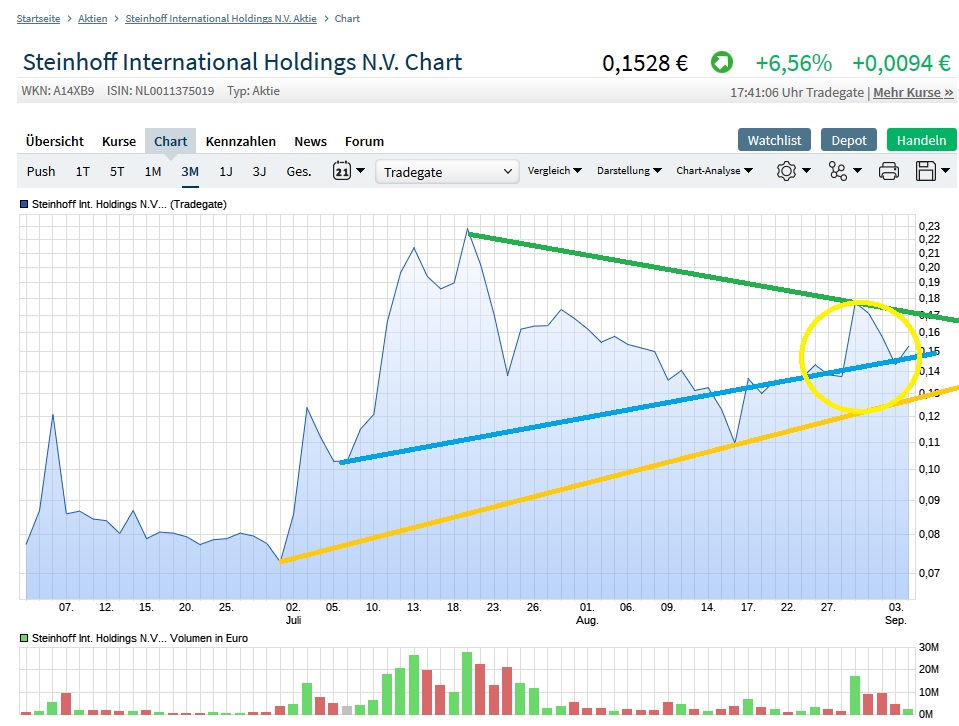Select the 5T time range
The height and width of the screenshot is (726, 959).
pyautogui.click(x=117, y=171)
